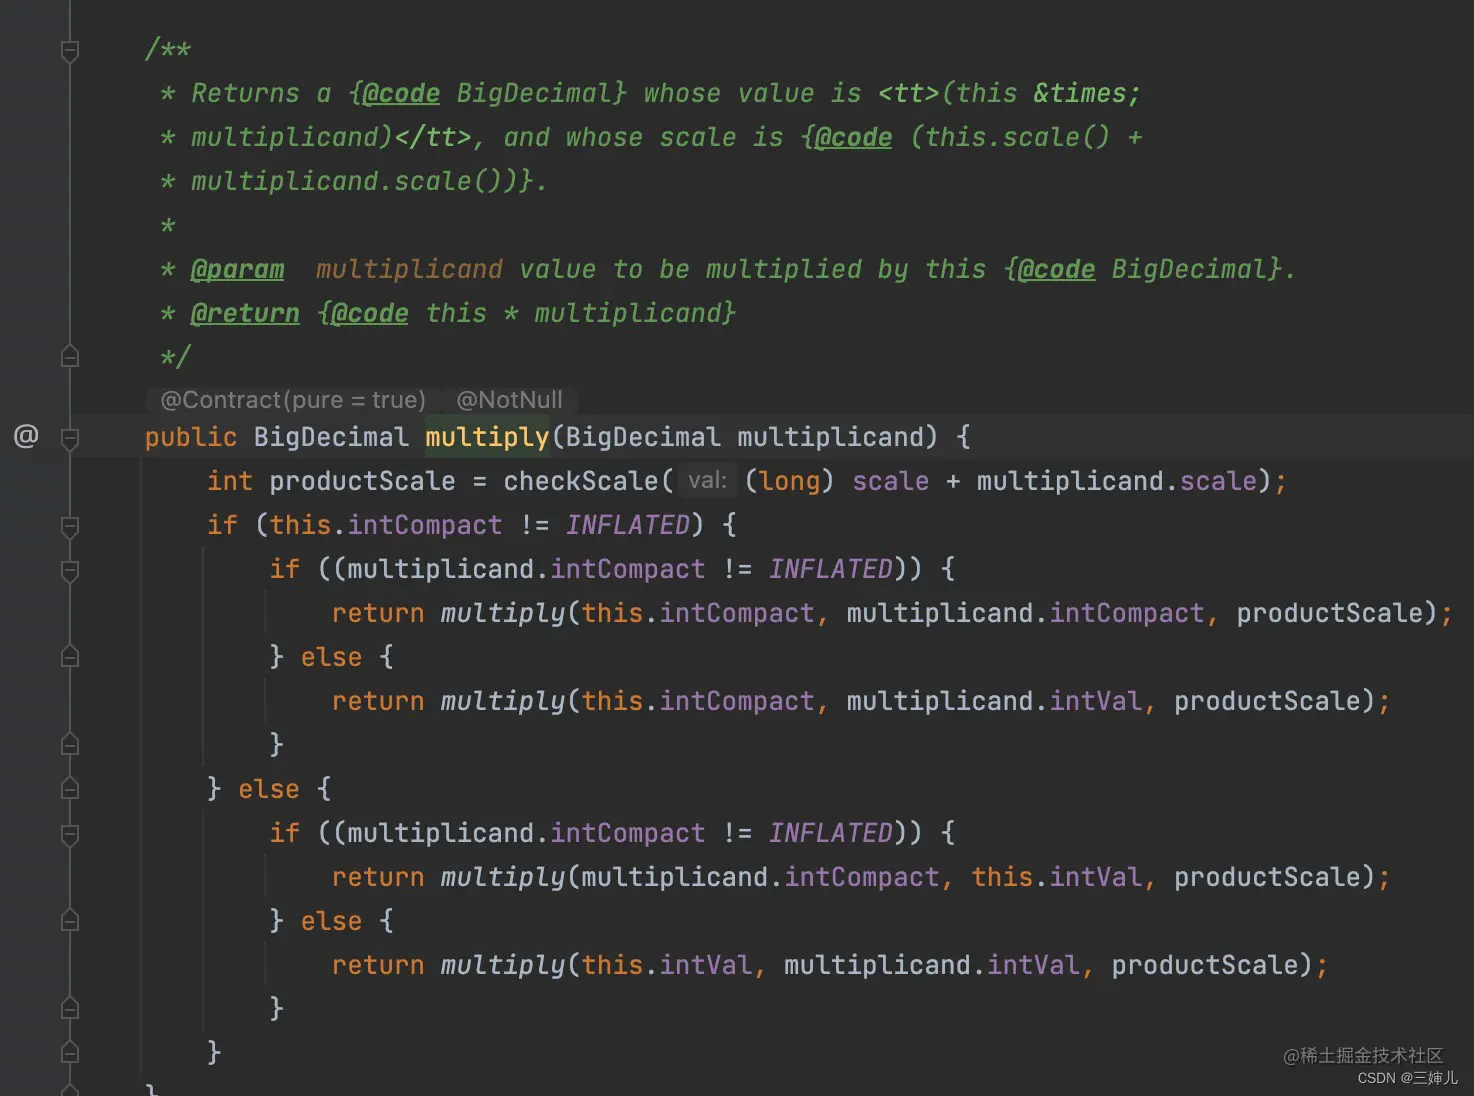Fold the Javadoc comment using the marker at */
The image size is (1474, 1096).
(70, 355)
